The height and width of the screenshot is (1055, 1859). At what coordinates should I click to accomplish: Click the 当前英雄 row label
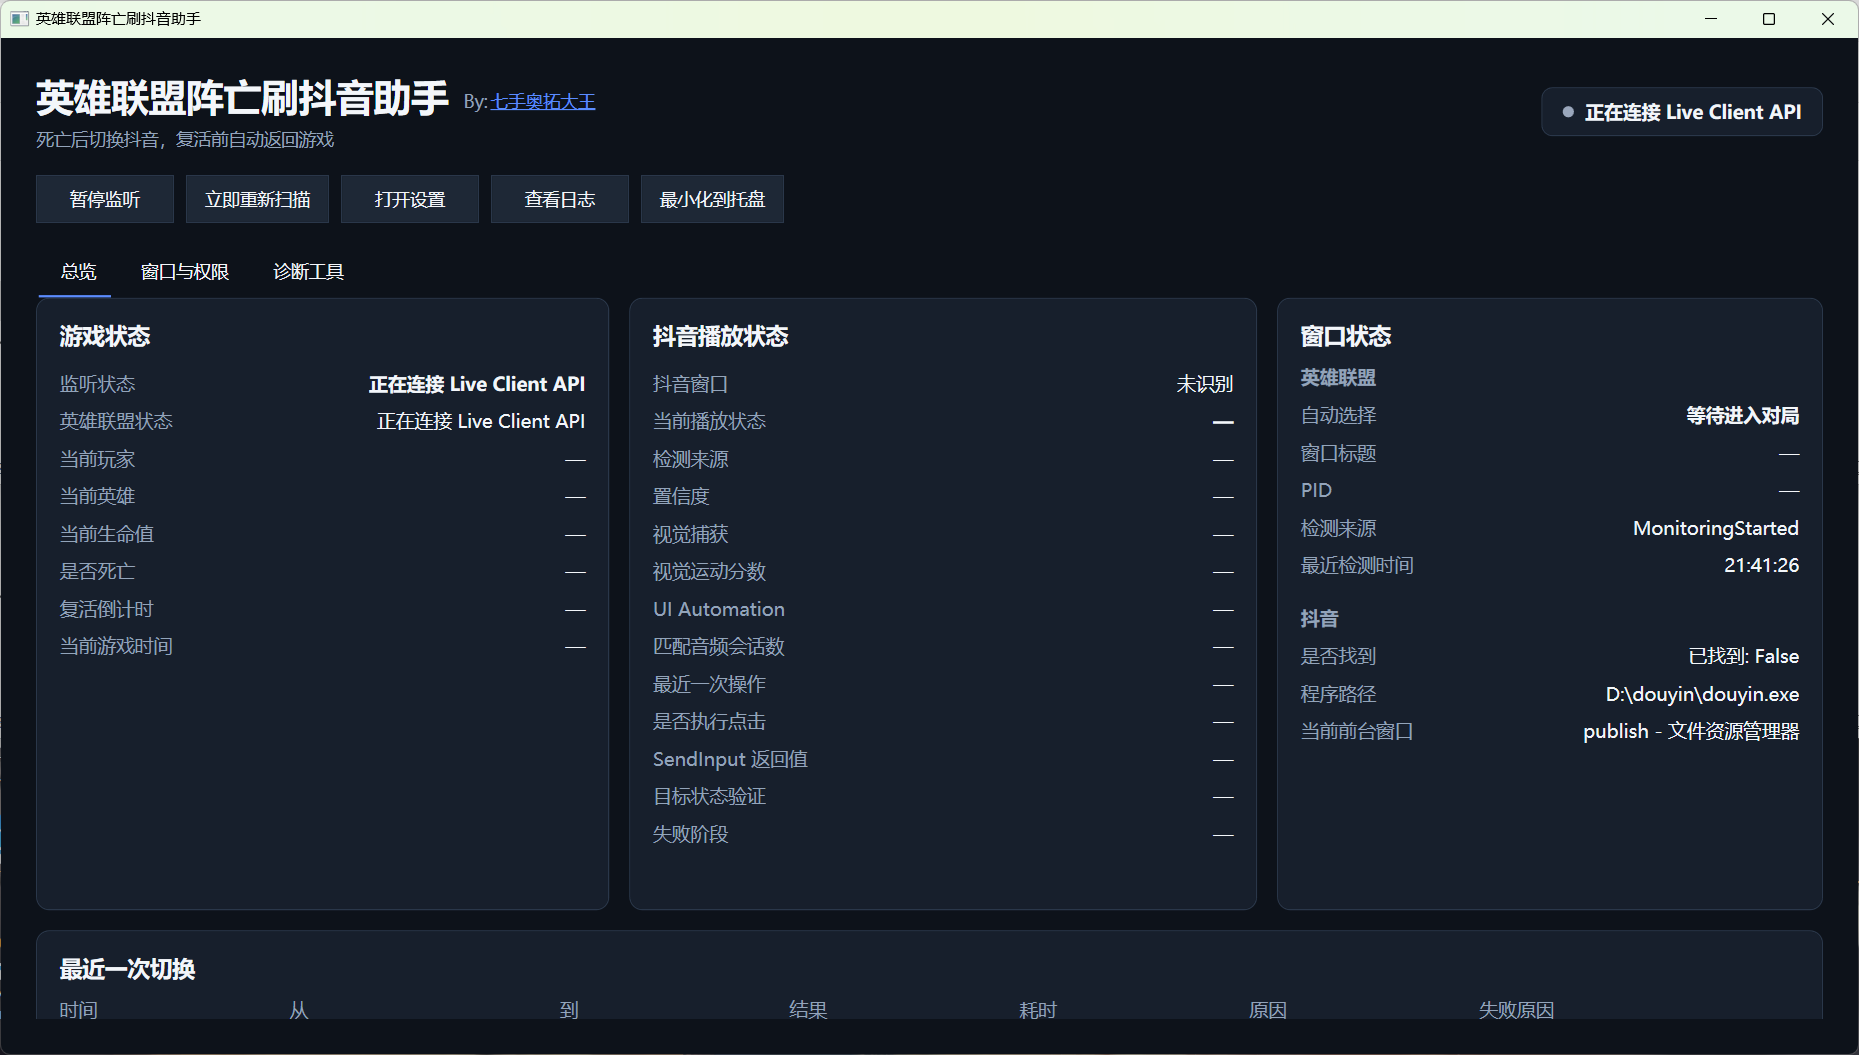[x=97, y=496]
